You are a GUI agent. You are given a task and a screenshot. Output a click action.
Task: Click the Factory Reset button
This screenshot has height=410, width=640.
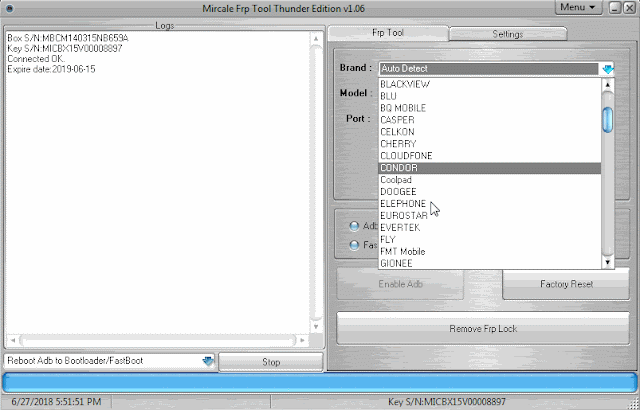tap(566, 284)
